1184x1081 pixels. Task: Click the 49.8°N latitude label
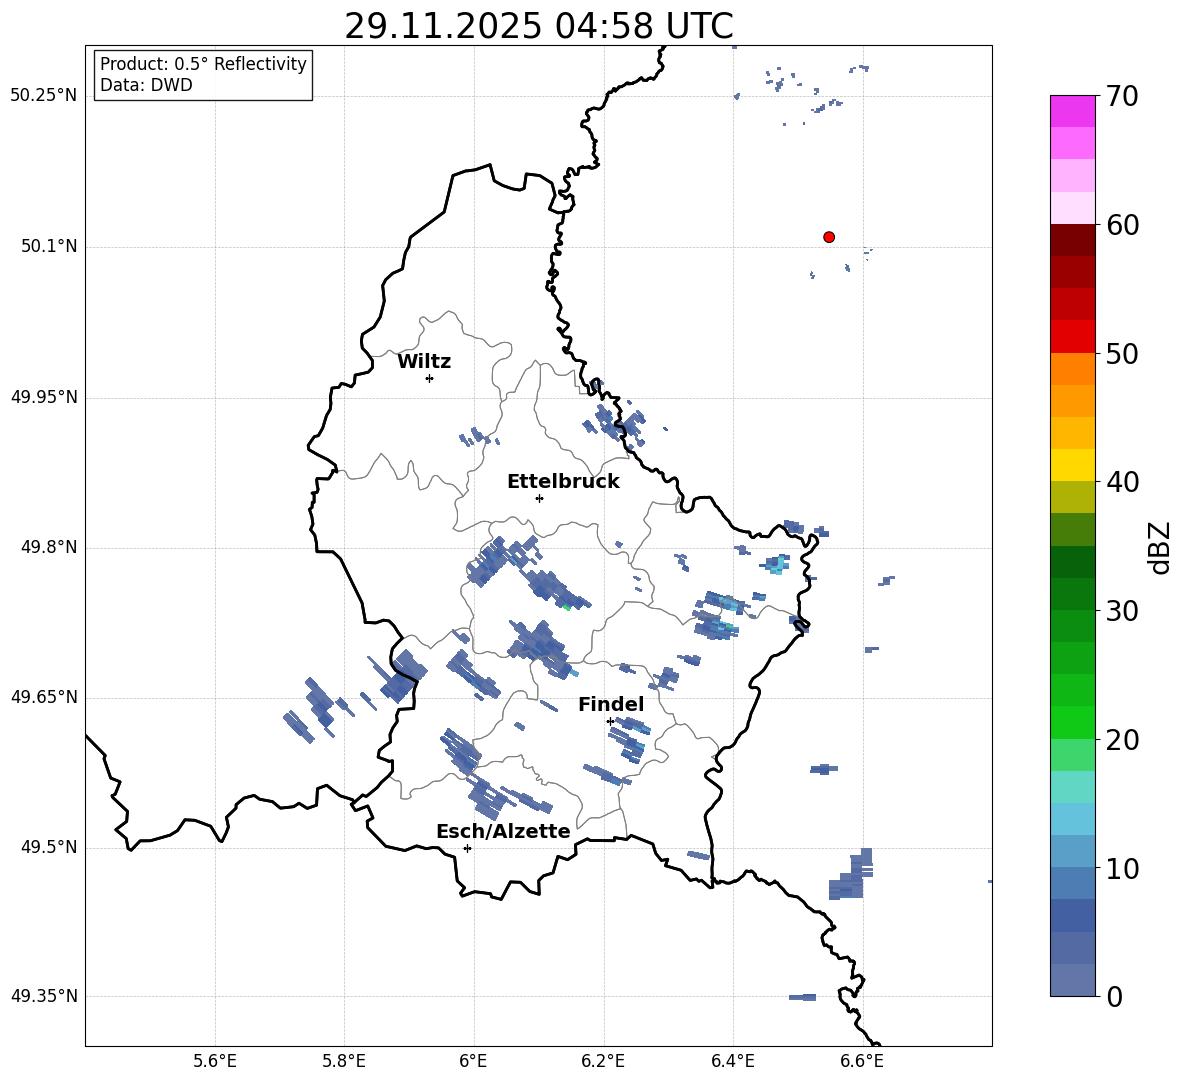click(x=49, y=547)
